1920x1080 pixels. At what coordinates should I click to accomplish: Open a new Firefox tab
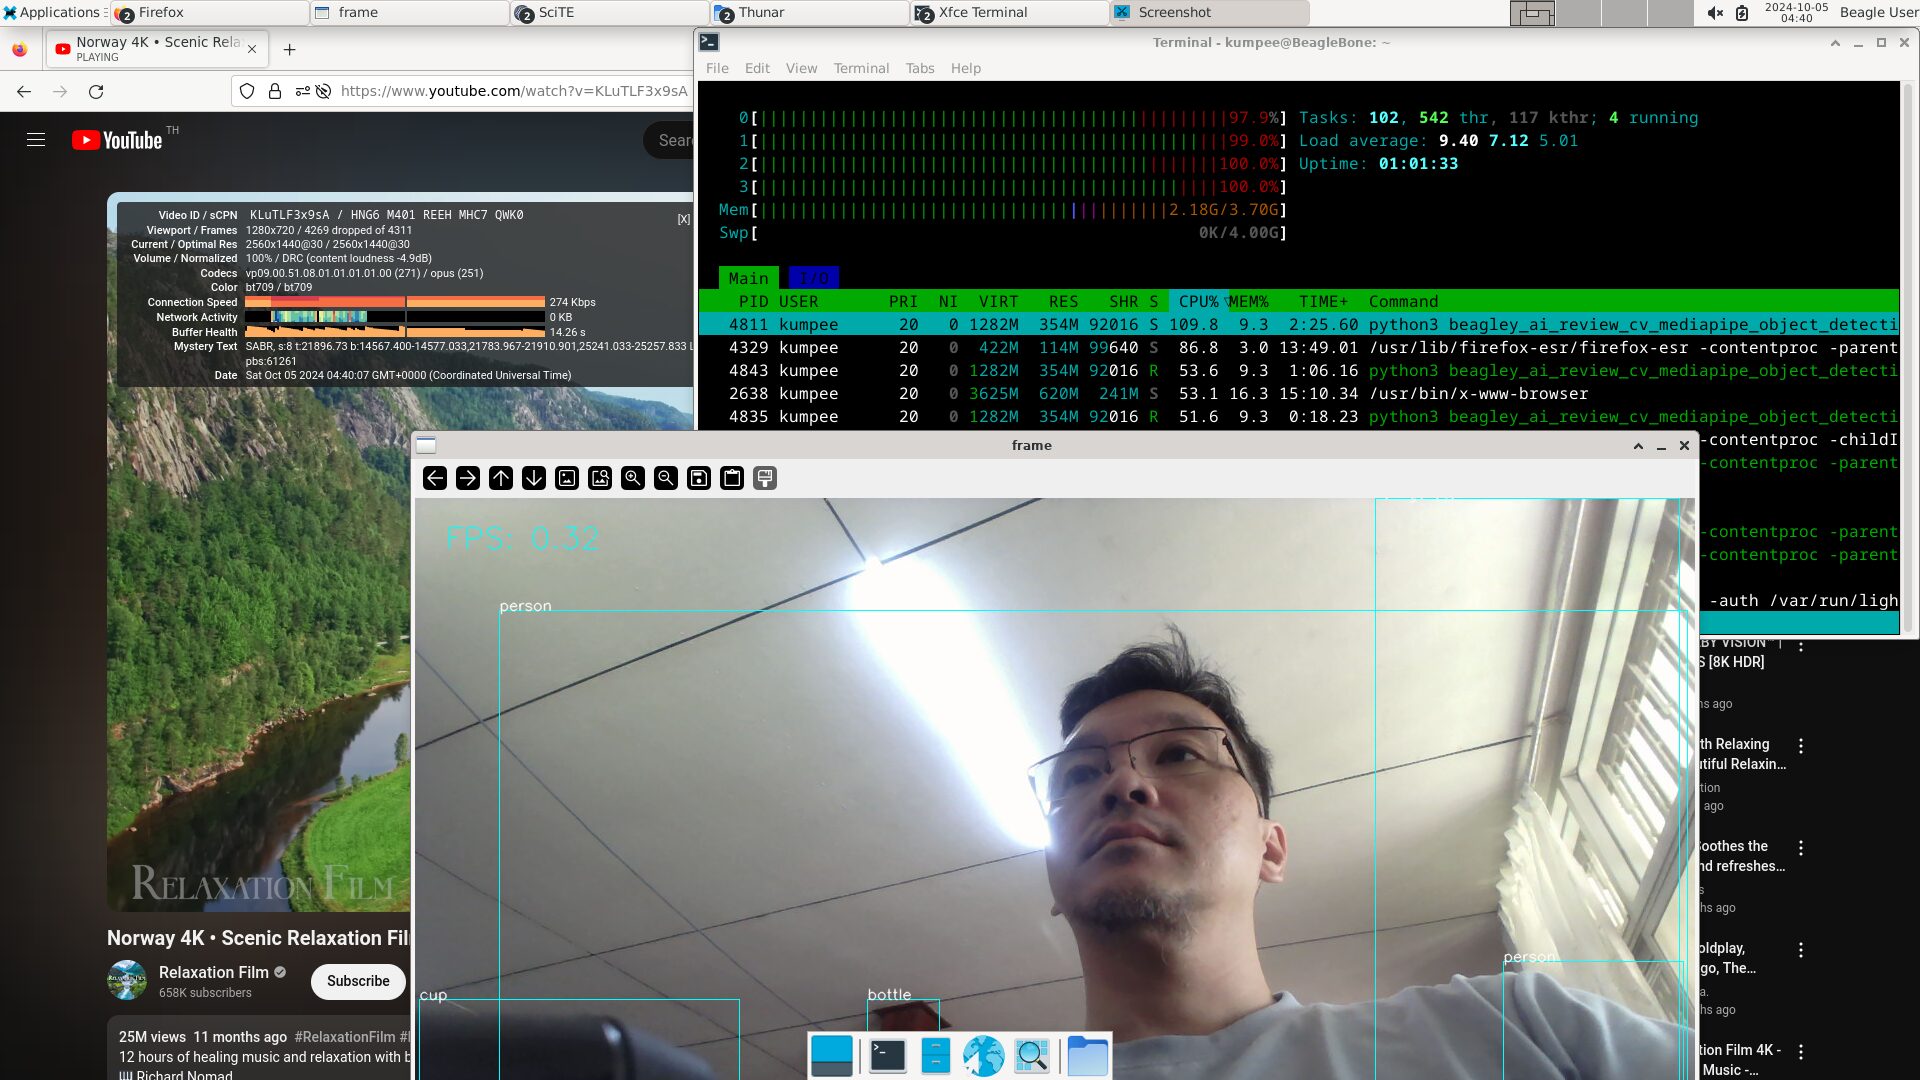289,49
